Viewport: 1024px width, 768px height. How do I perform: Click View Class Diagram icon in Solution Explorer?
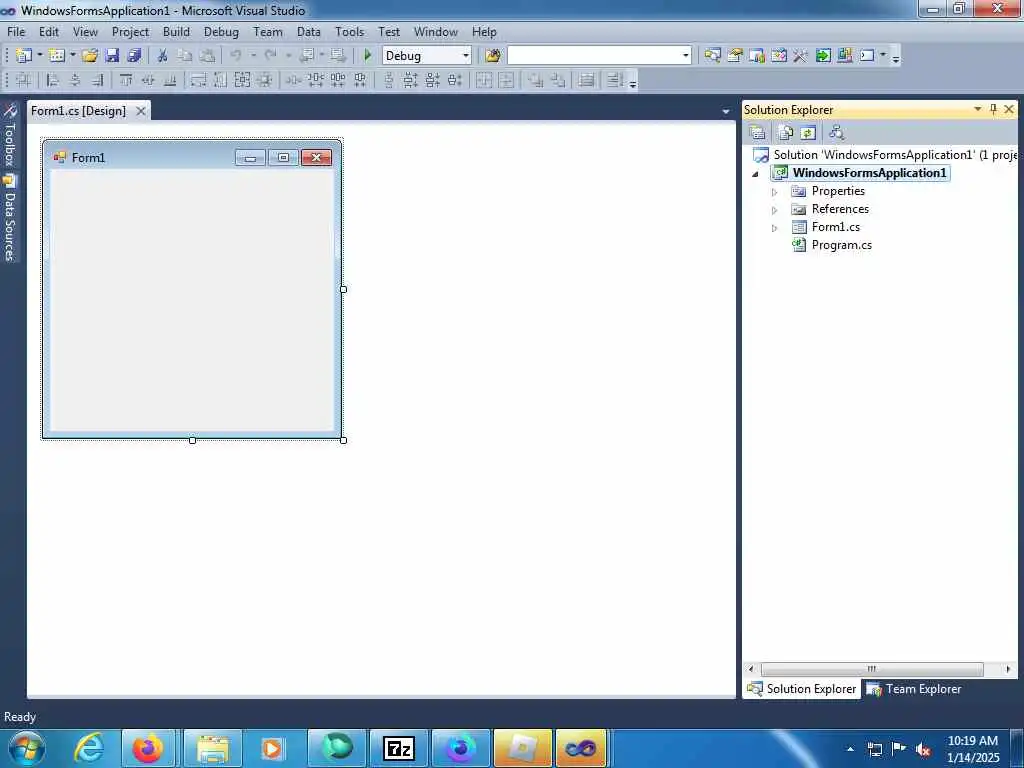(837, 133)
